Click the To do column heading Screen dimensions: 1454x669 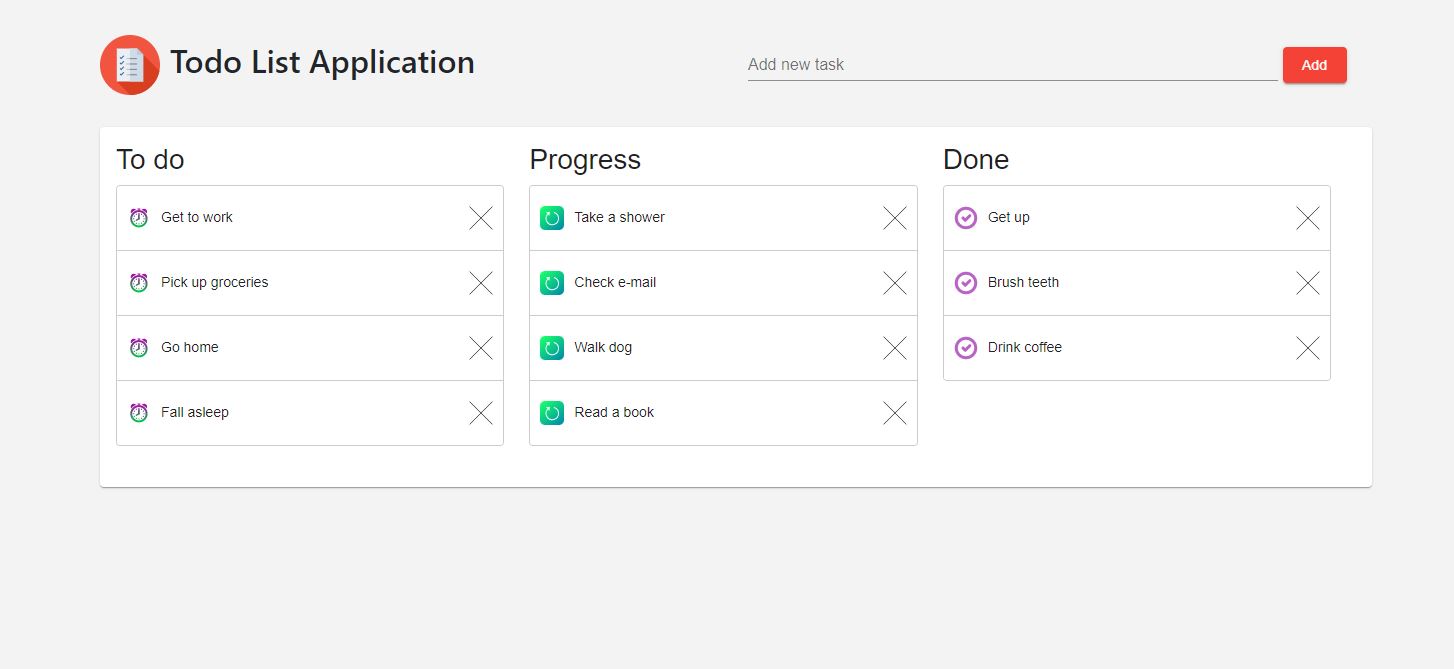click(151, 160)
